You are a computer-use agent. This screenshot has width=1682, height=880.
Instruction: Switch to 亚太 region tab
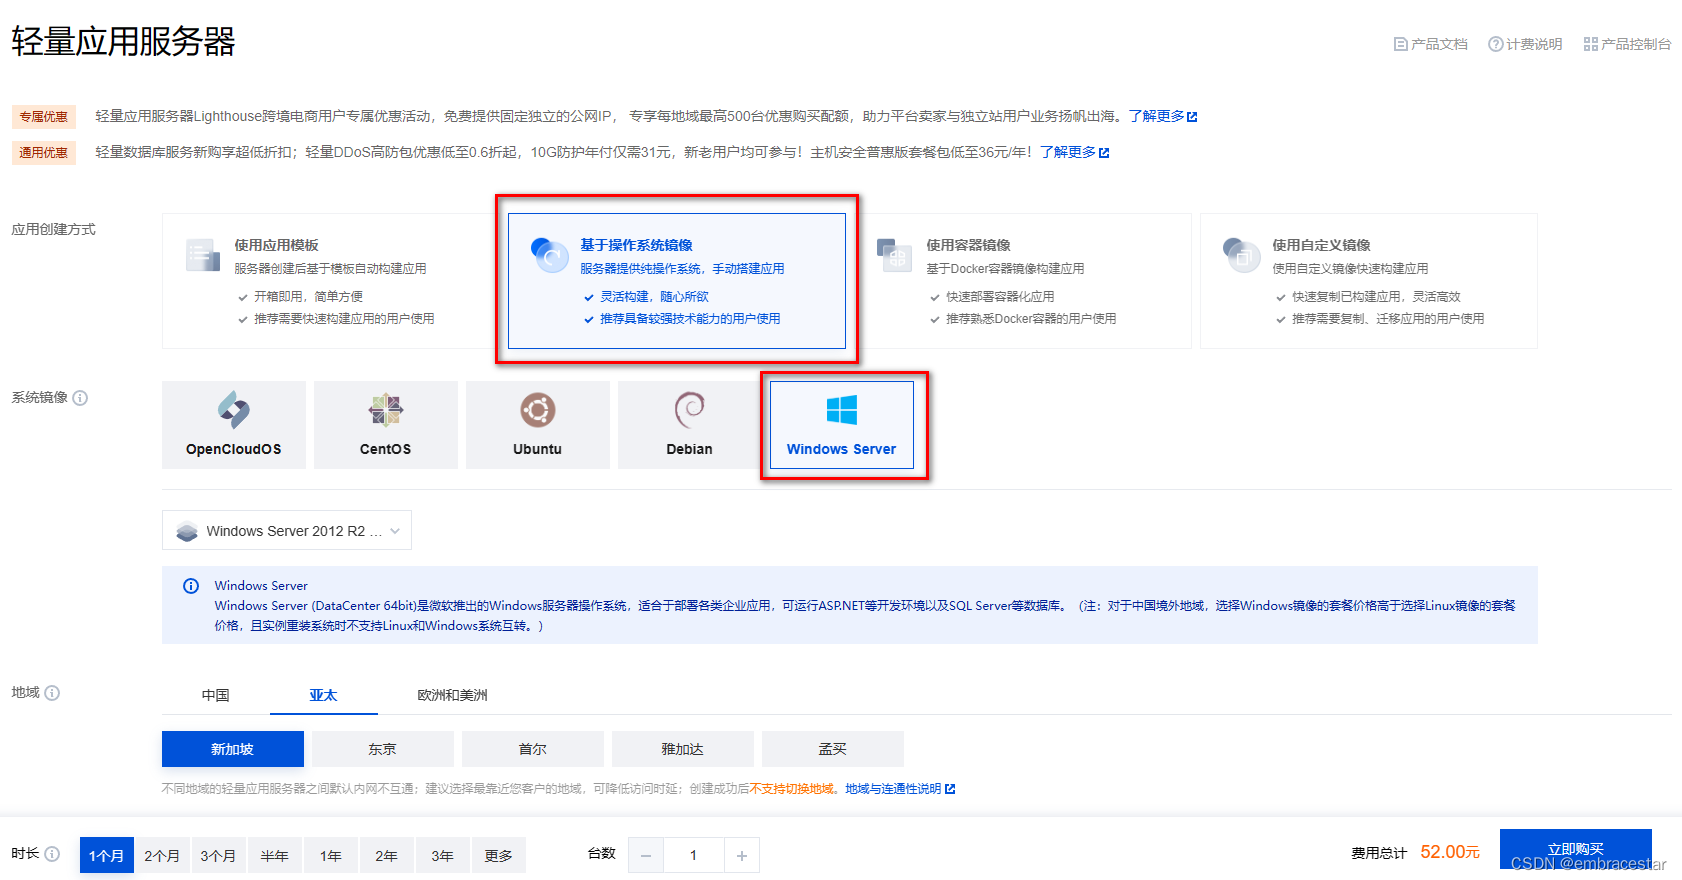(324, 695)
